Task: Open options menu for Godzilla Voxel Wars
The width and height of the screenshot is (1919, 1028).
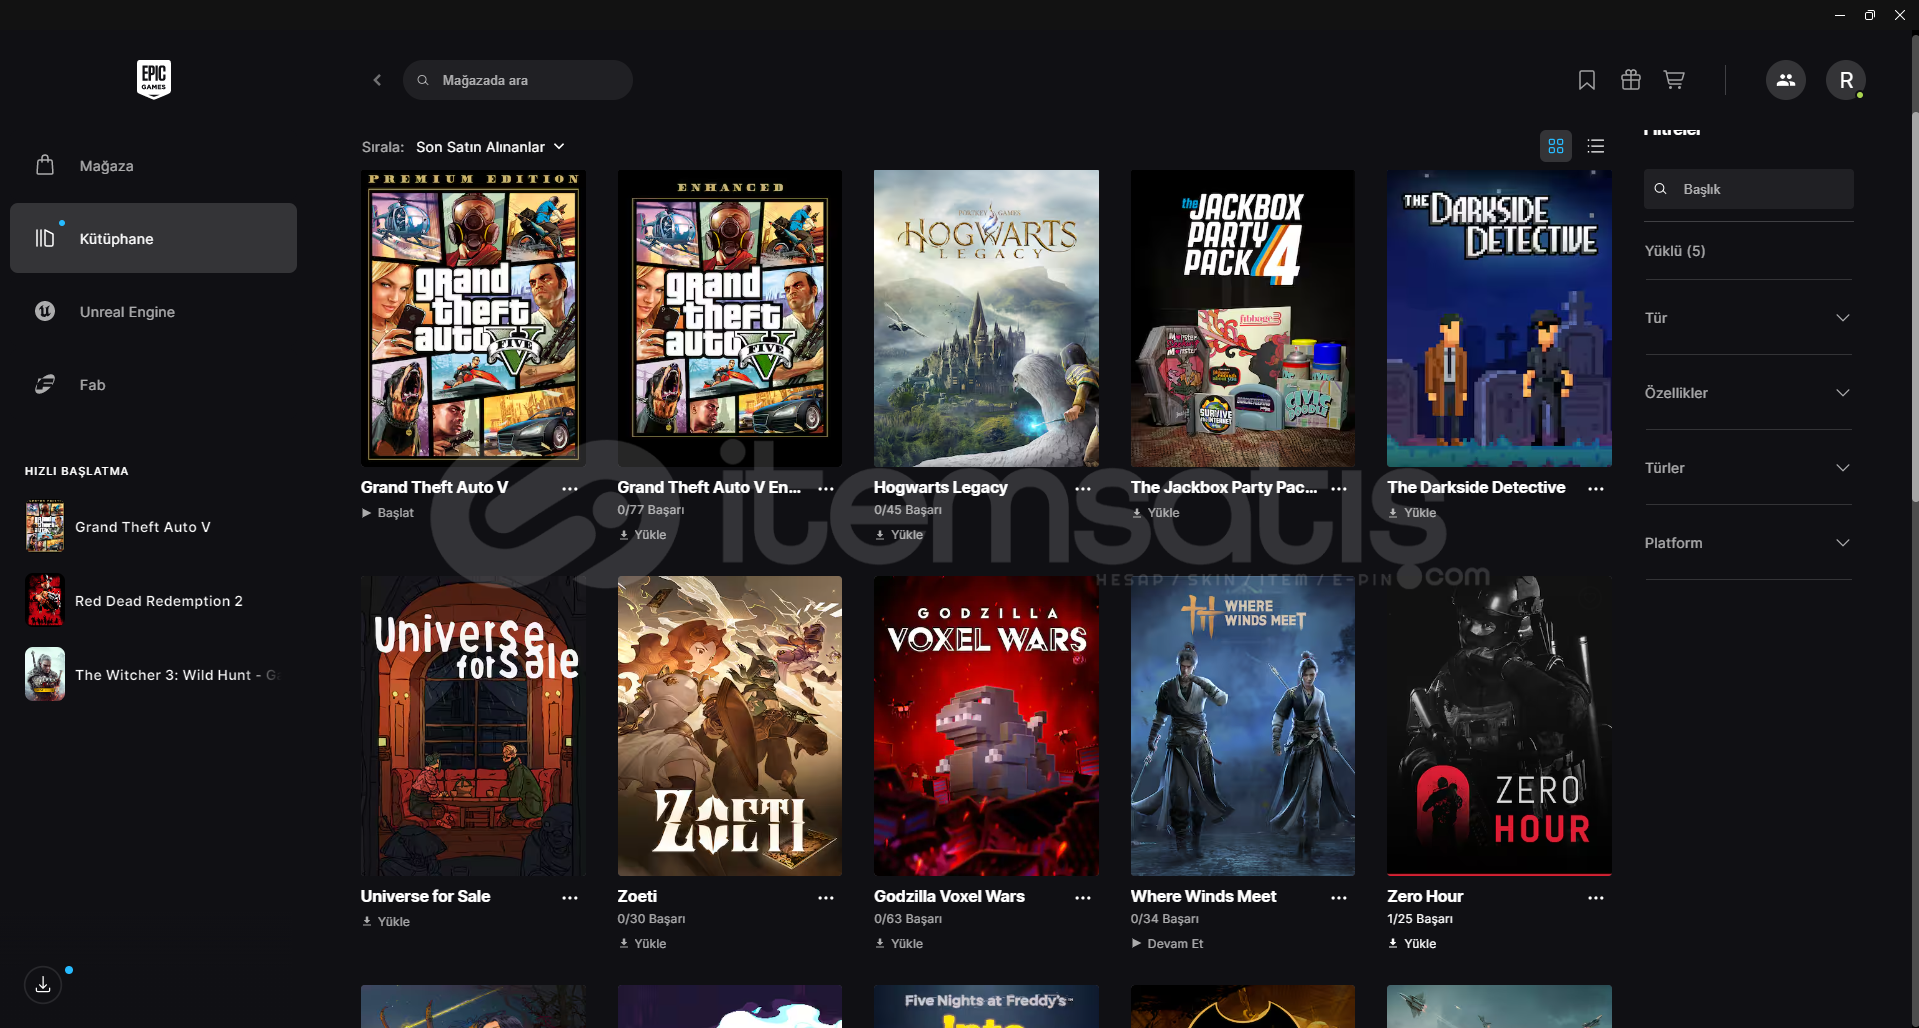Action: point(1083,898)
